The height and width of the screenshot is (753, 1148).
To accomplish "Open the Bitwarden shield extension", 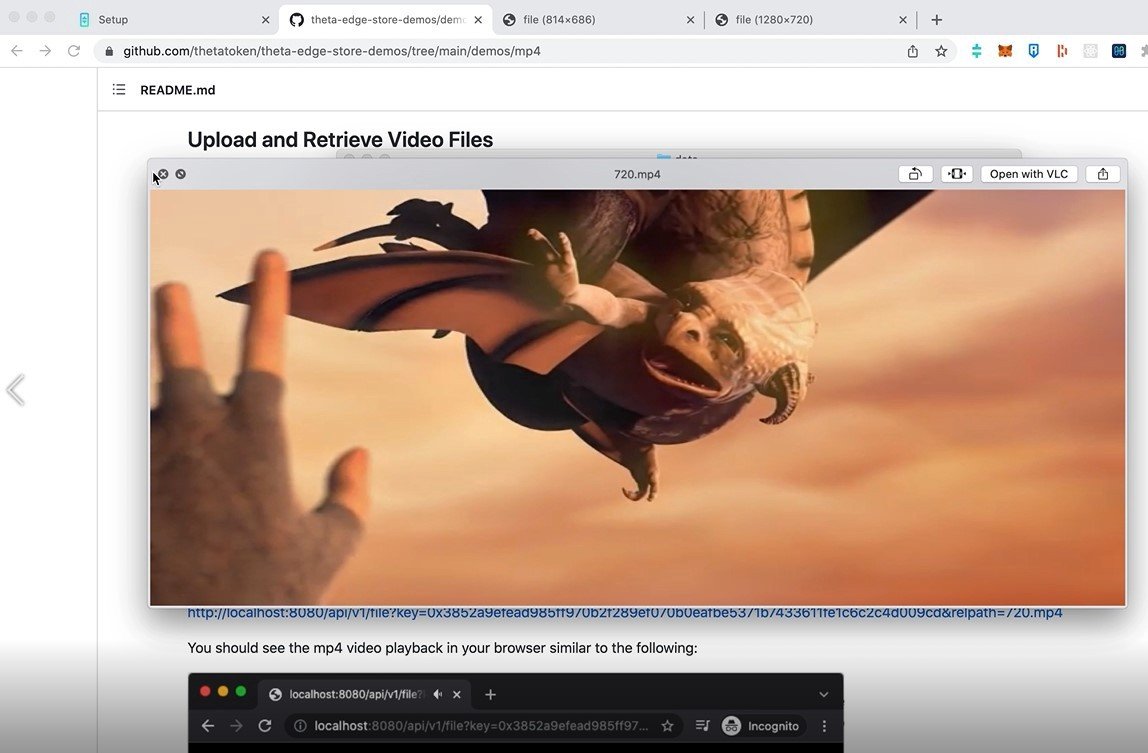I will pyautogui.click(x=1033, y=51).
